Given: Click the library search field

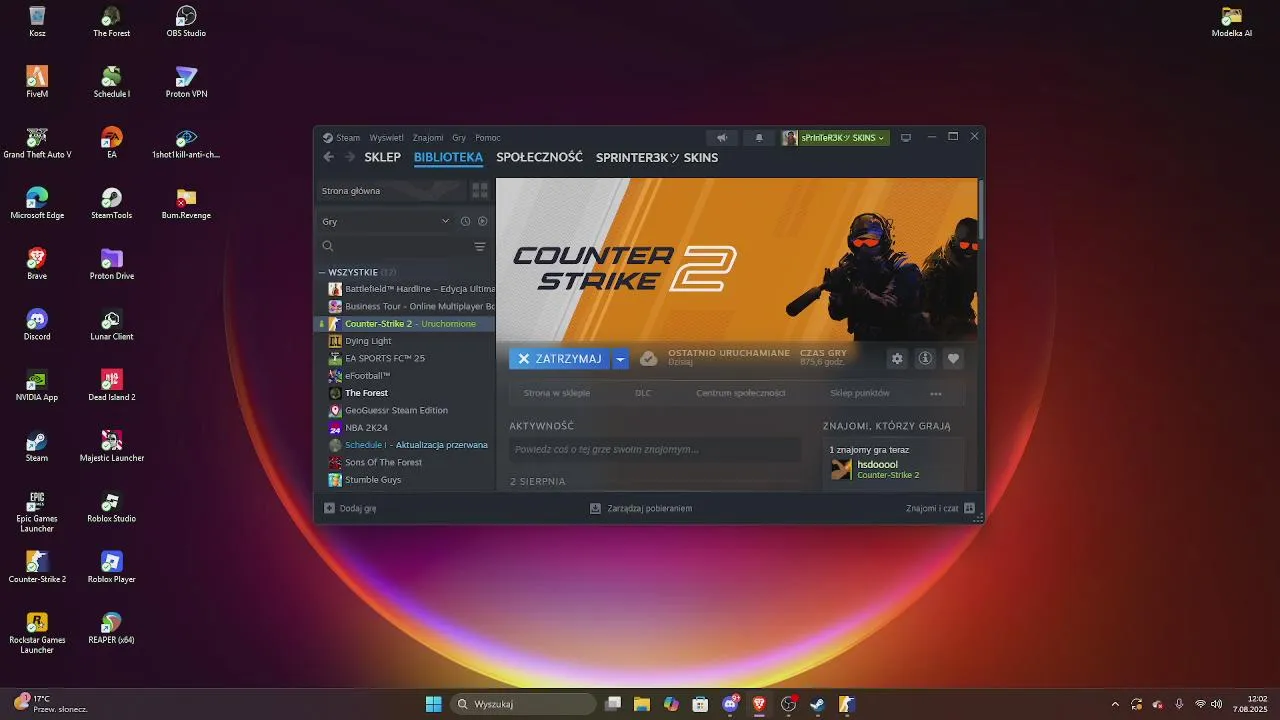Looking at the screenshot, I should tap(394, 246).
